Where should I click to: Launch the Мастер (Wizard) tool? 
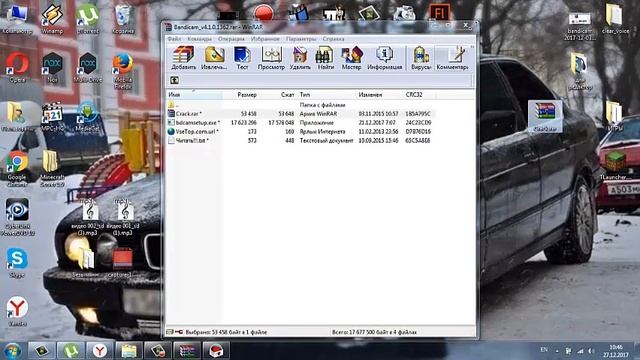351,58
